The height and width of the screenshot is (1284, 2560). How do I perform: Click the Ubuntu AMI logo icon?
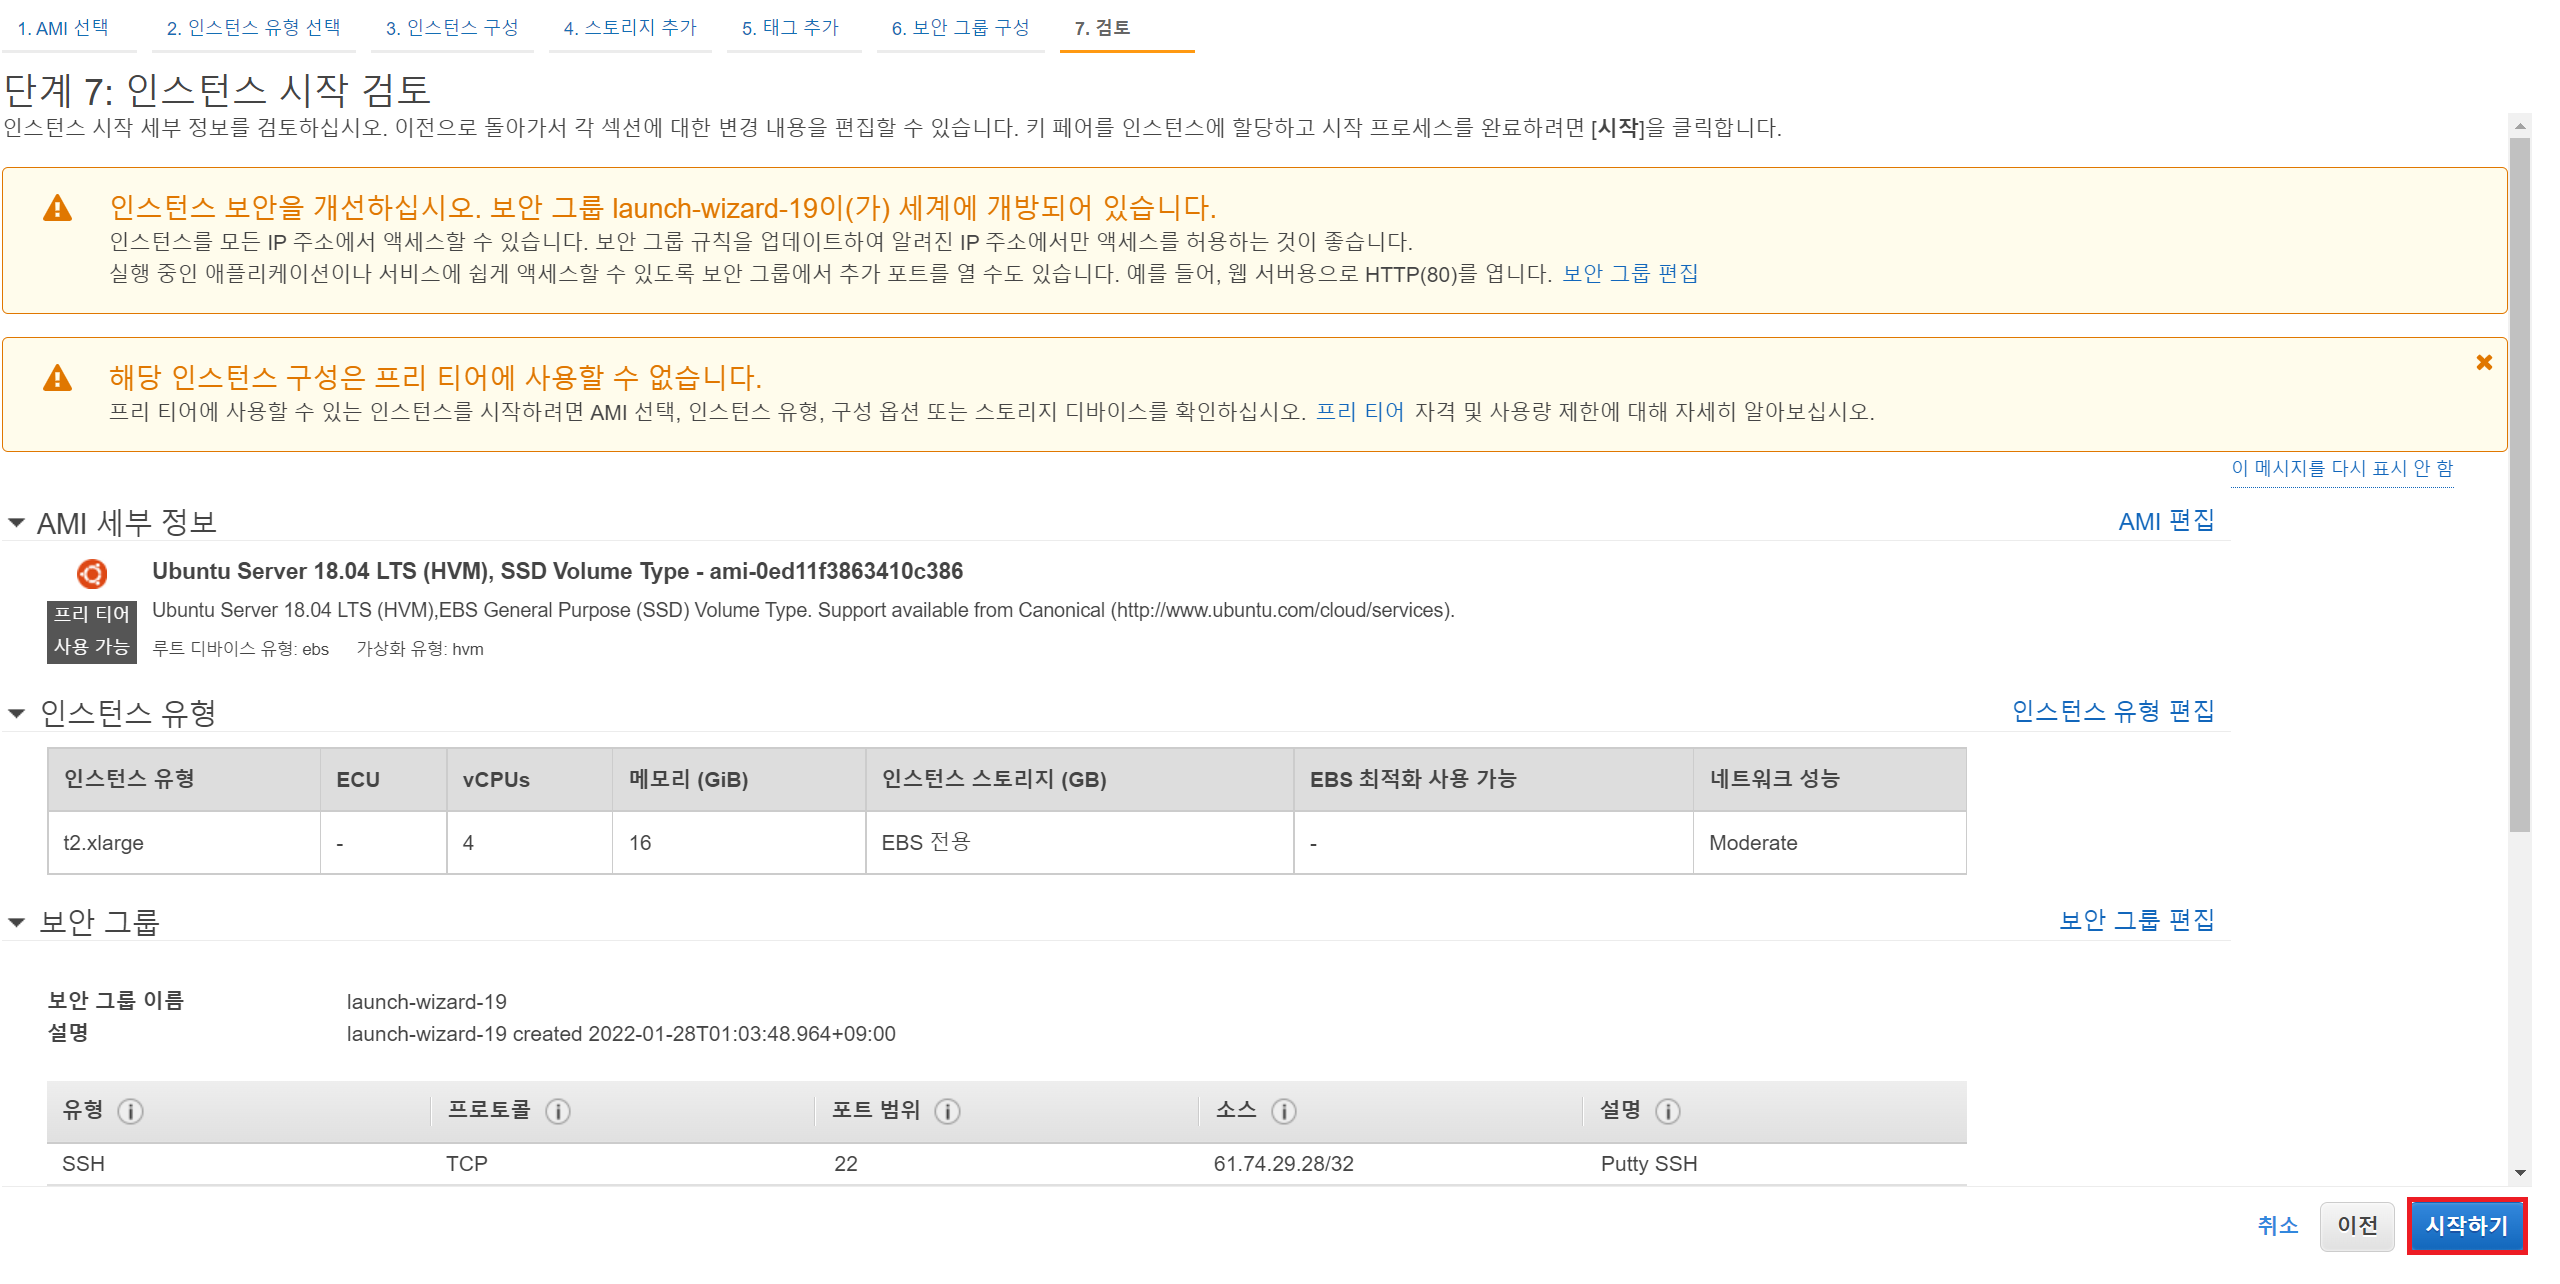92,573
